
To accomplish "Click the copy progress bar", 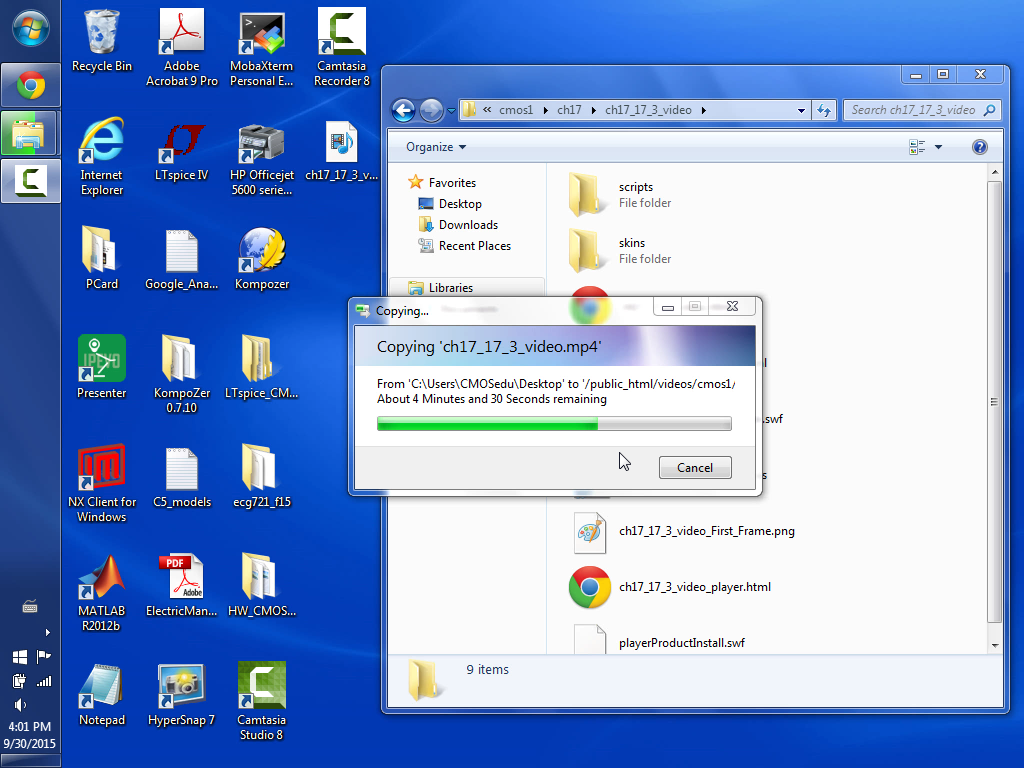I will pos(554,424).
